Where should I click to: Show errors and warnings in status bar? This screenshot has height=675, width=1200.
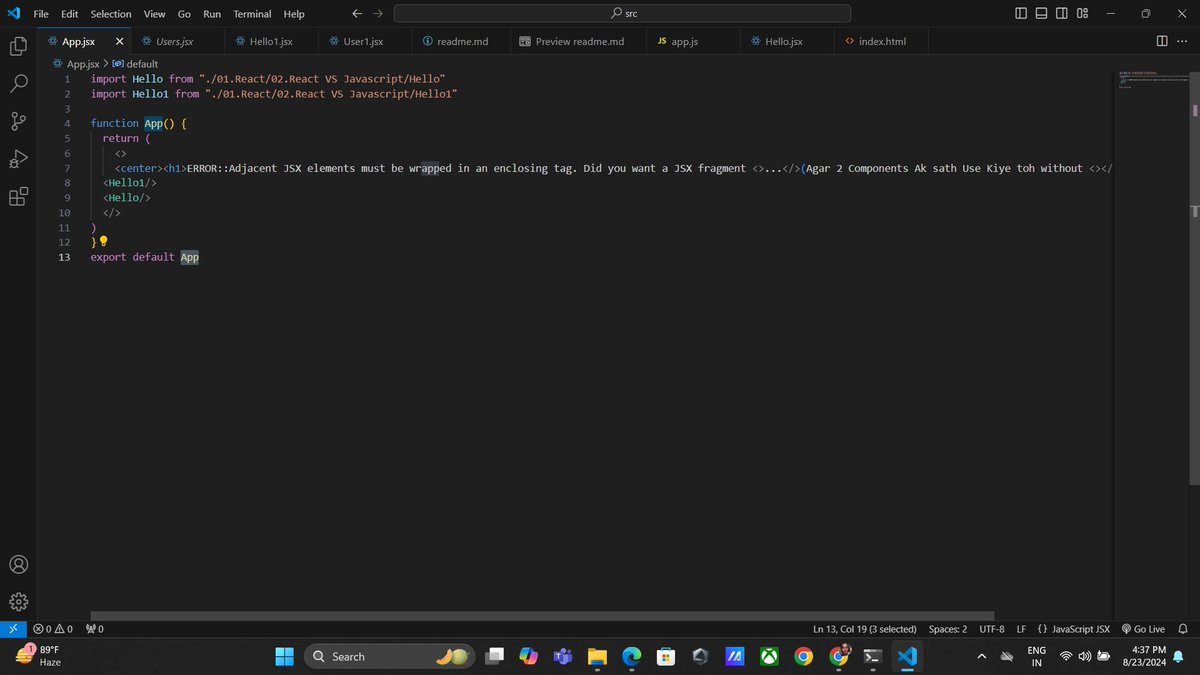coord(53,629)
